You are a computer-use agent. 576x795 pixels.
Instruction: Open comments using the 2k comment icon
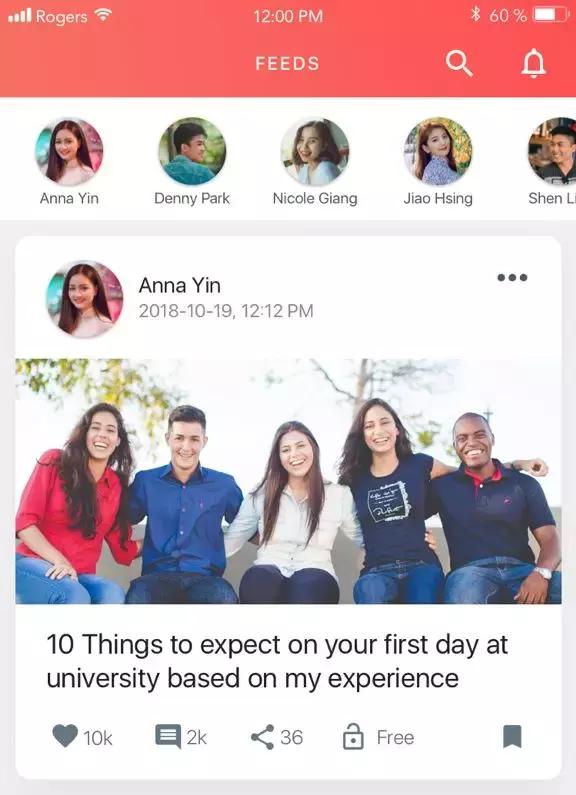click(x=168, y=737)
